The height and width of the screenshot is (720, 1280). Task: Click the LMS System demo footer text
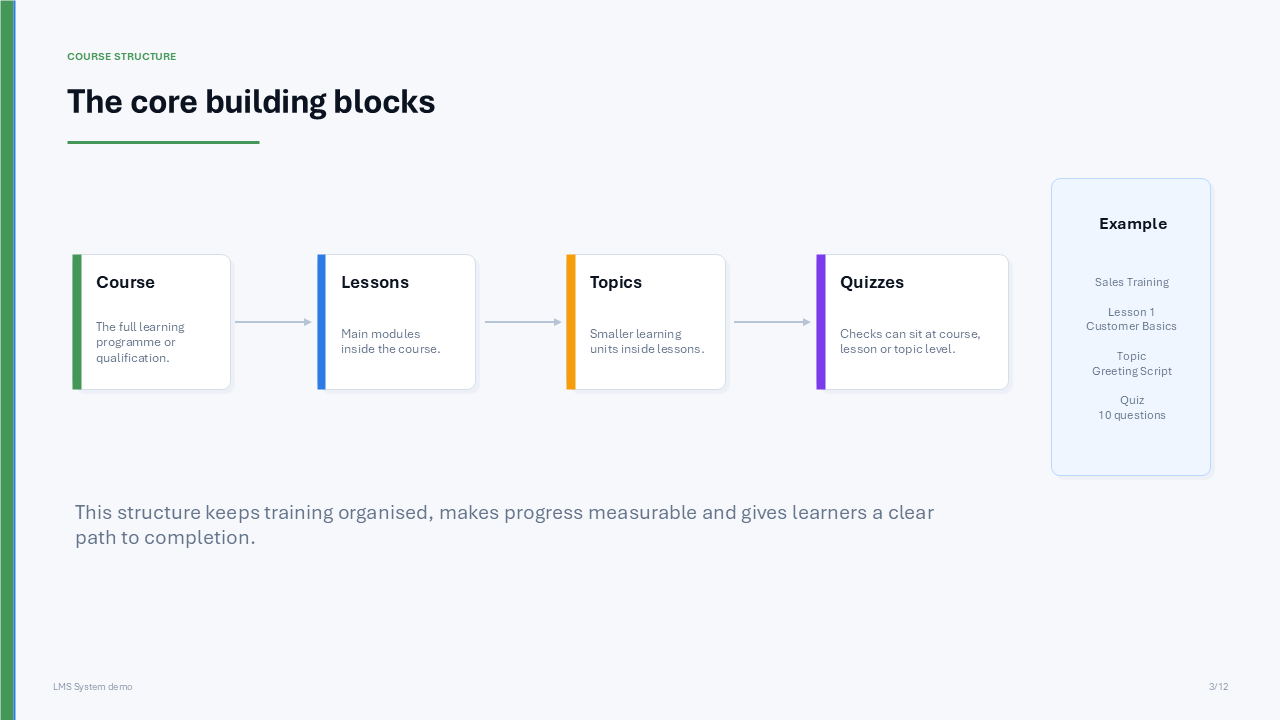click(93, 687)
